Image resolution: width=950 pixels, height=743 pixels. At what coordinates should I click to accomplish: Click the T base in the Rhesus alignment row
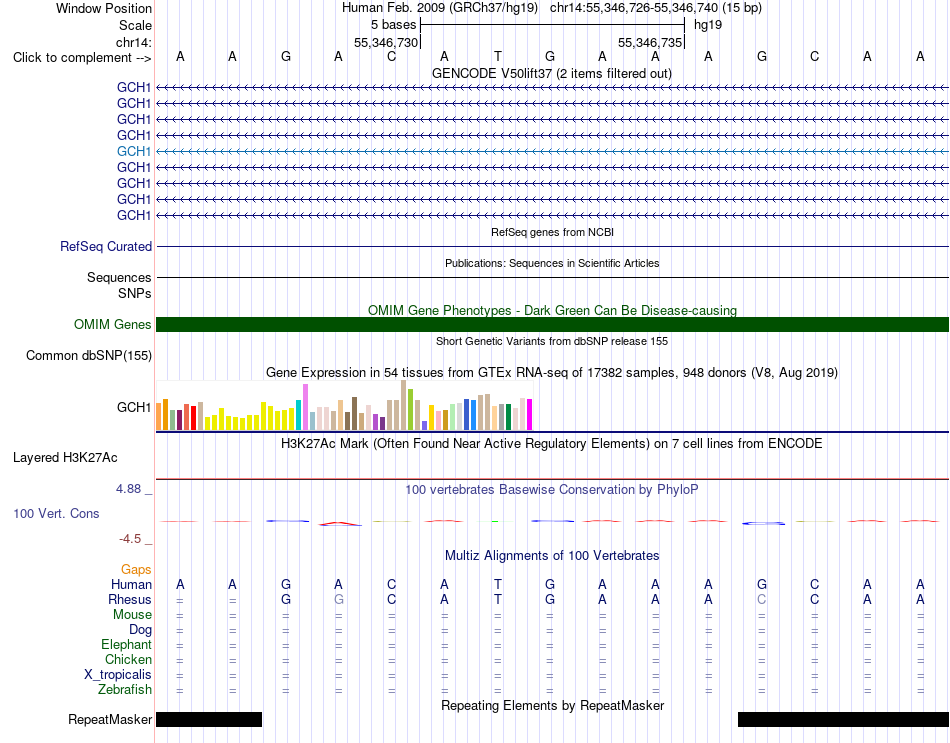[x=497, y=599]
